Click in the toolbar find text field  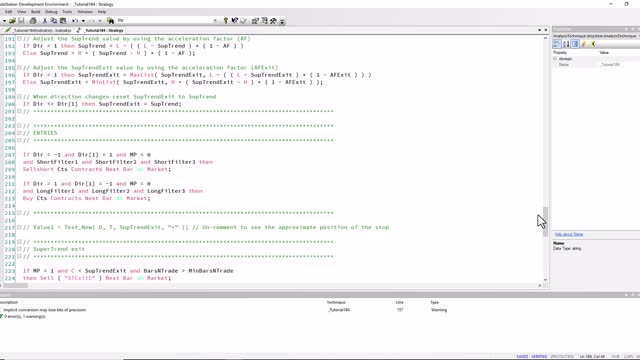click(x=164, y=20)
